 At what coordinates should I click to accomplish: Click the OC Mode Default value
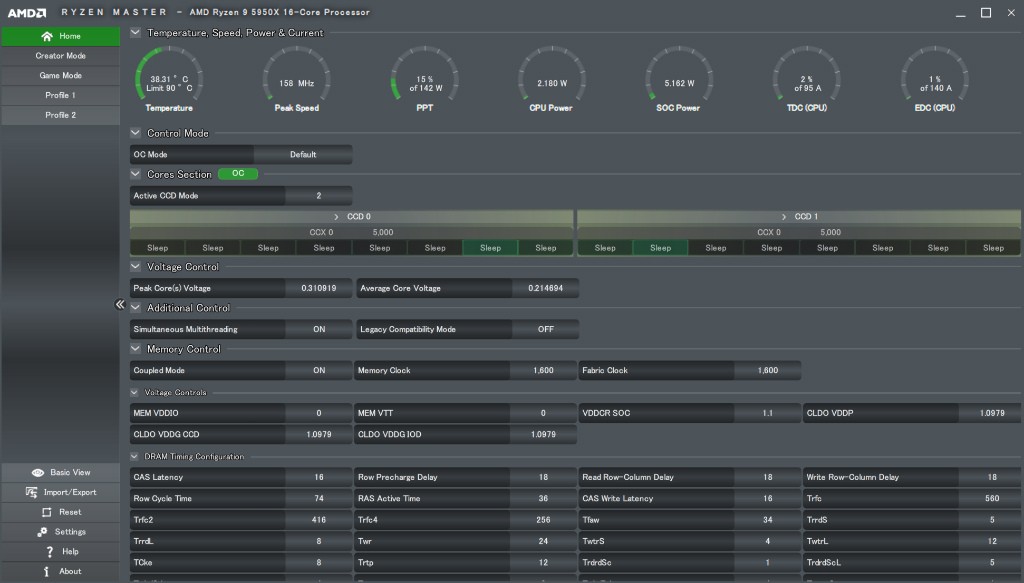click(x=302, y=155)
